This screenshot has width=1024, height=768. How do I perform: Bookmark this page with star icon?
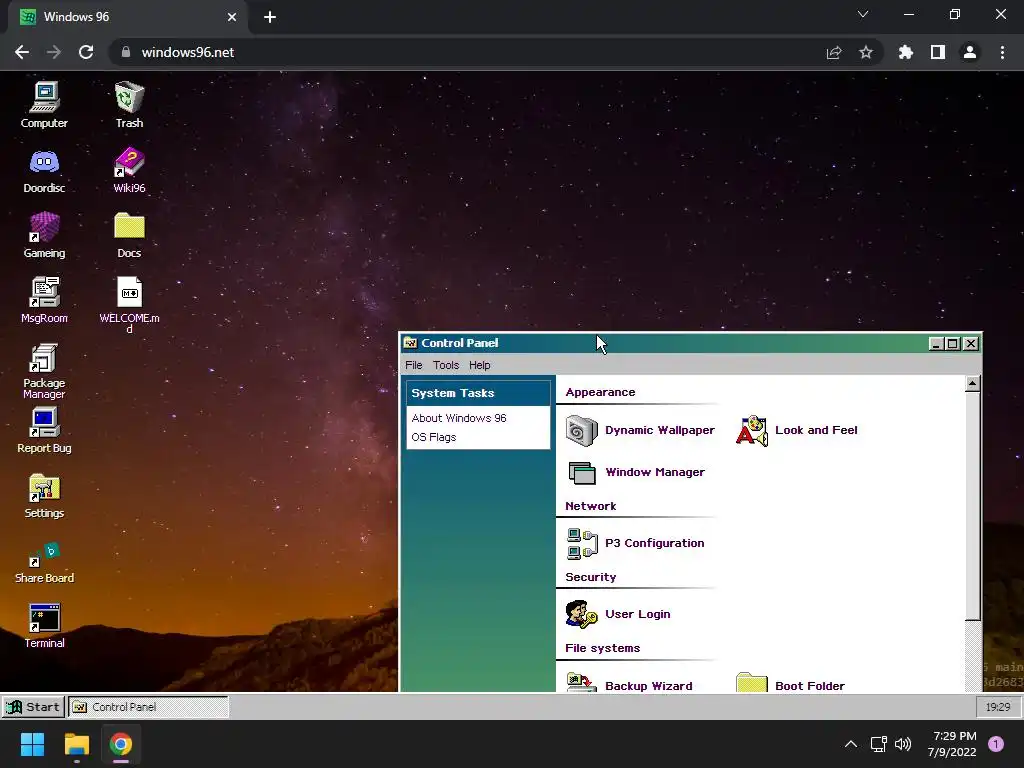click(866, 52)
